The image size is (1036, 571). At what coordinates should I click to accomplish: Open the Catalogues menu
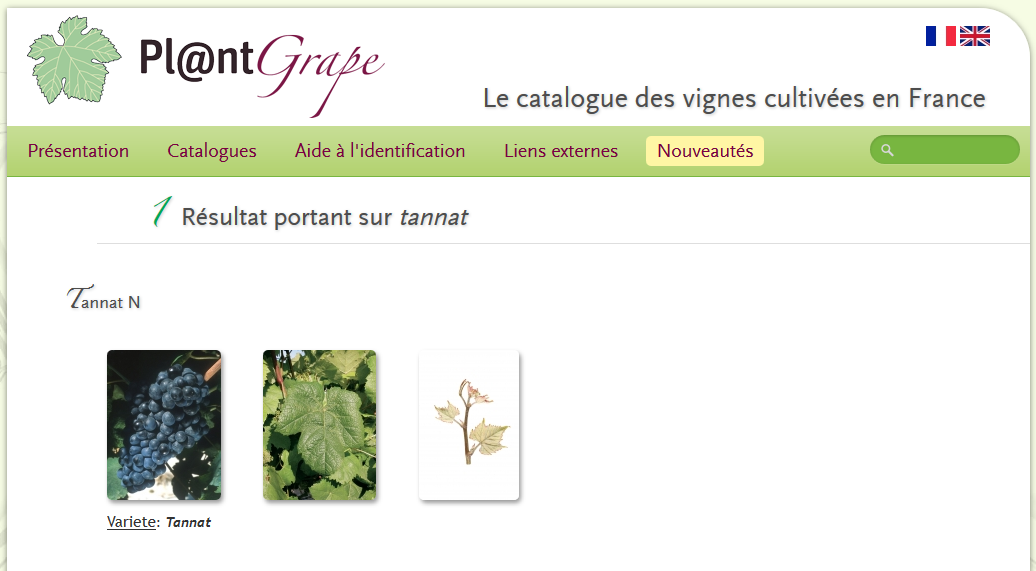211,151
